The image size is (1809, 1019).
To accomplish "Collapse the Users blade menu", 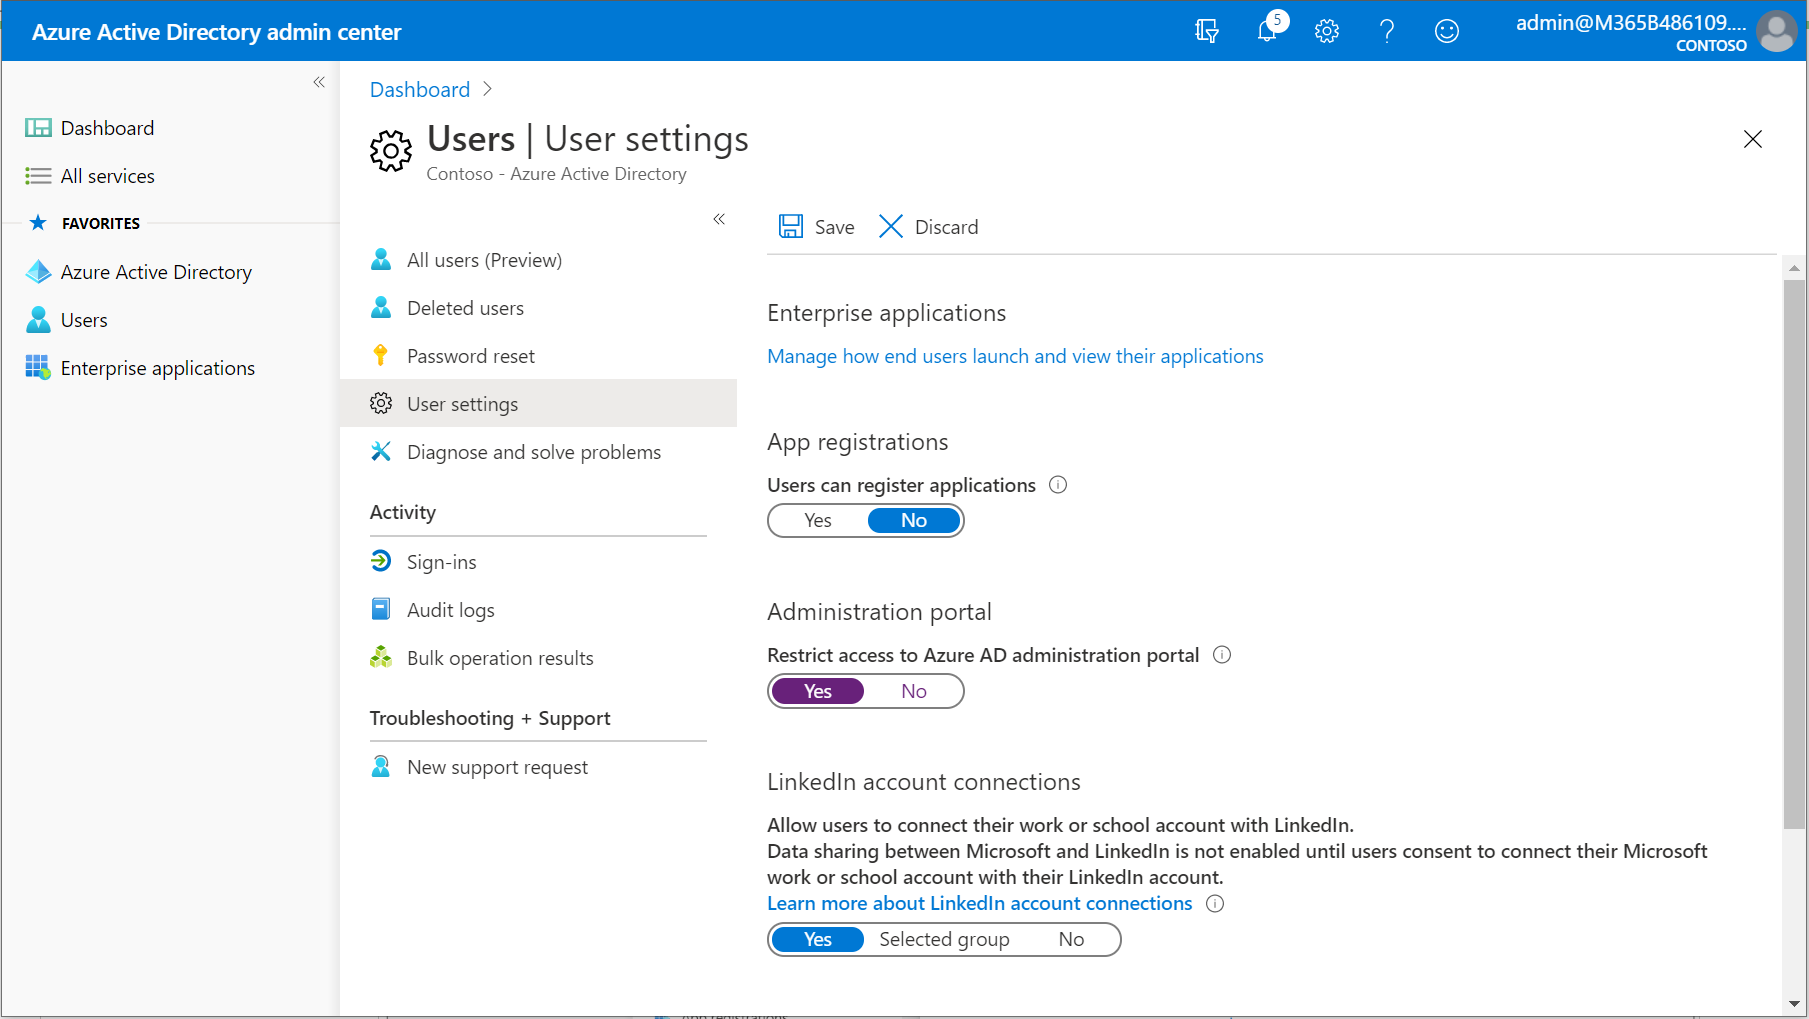I will point(719,219).
